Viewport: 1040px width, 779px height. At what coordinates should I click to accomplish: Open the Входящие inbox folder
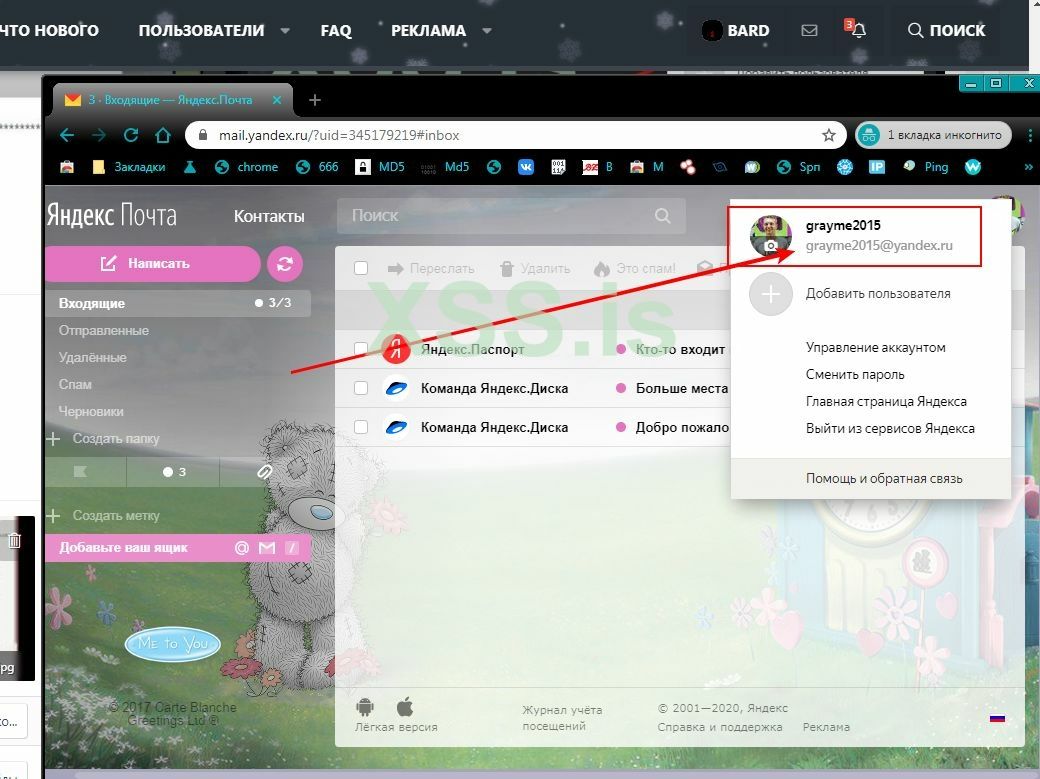pyautogui.click(x=178, y=303)
